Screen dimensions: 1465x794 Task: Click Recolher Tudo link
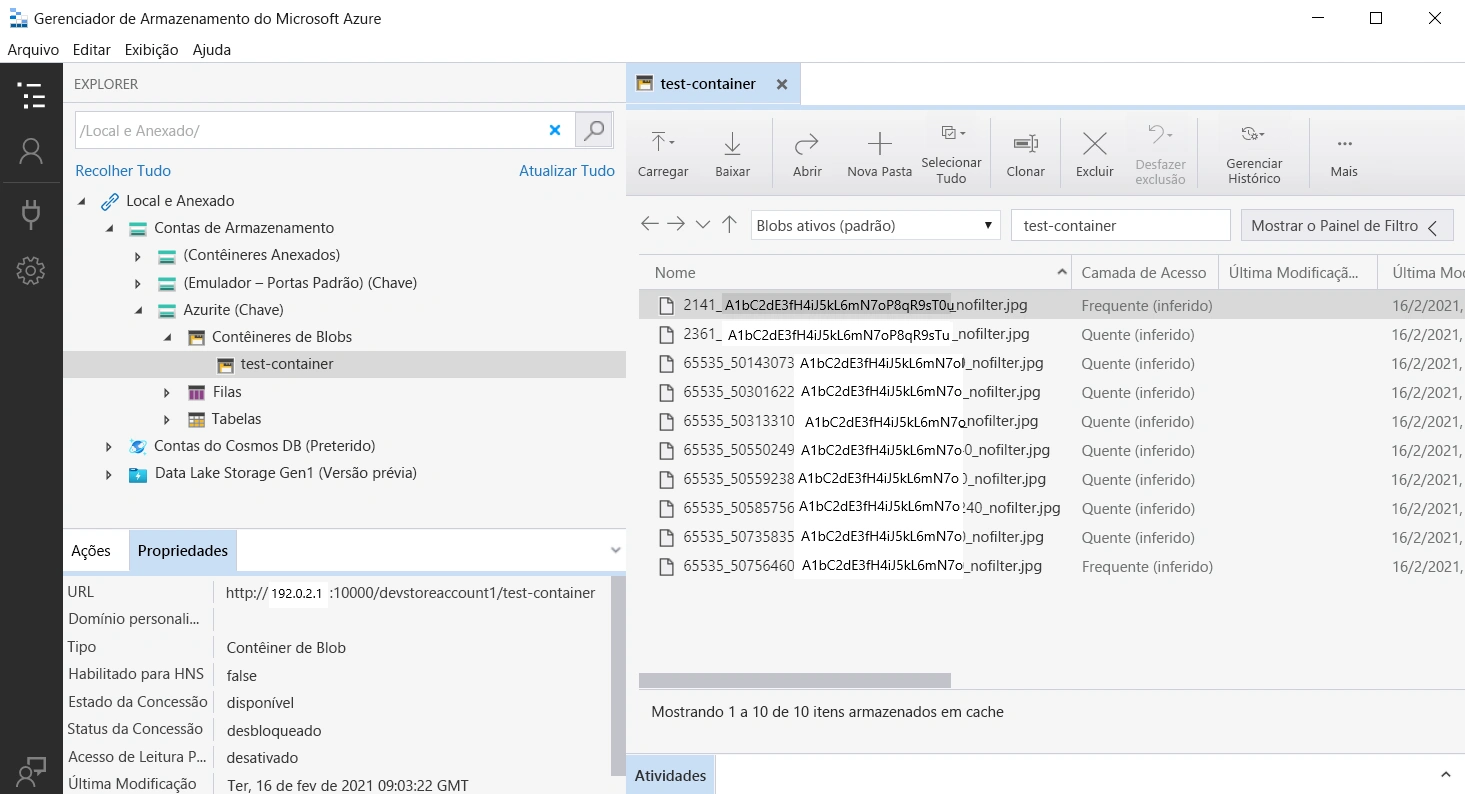click(x=123, y=171)
